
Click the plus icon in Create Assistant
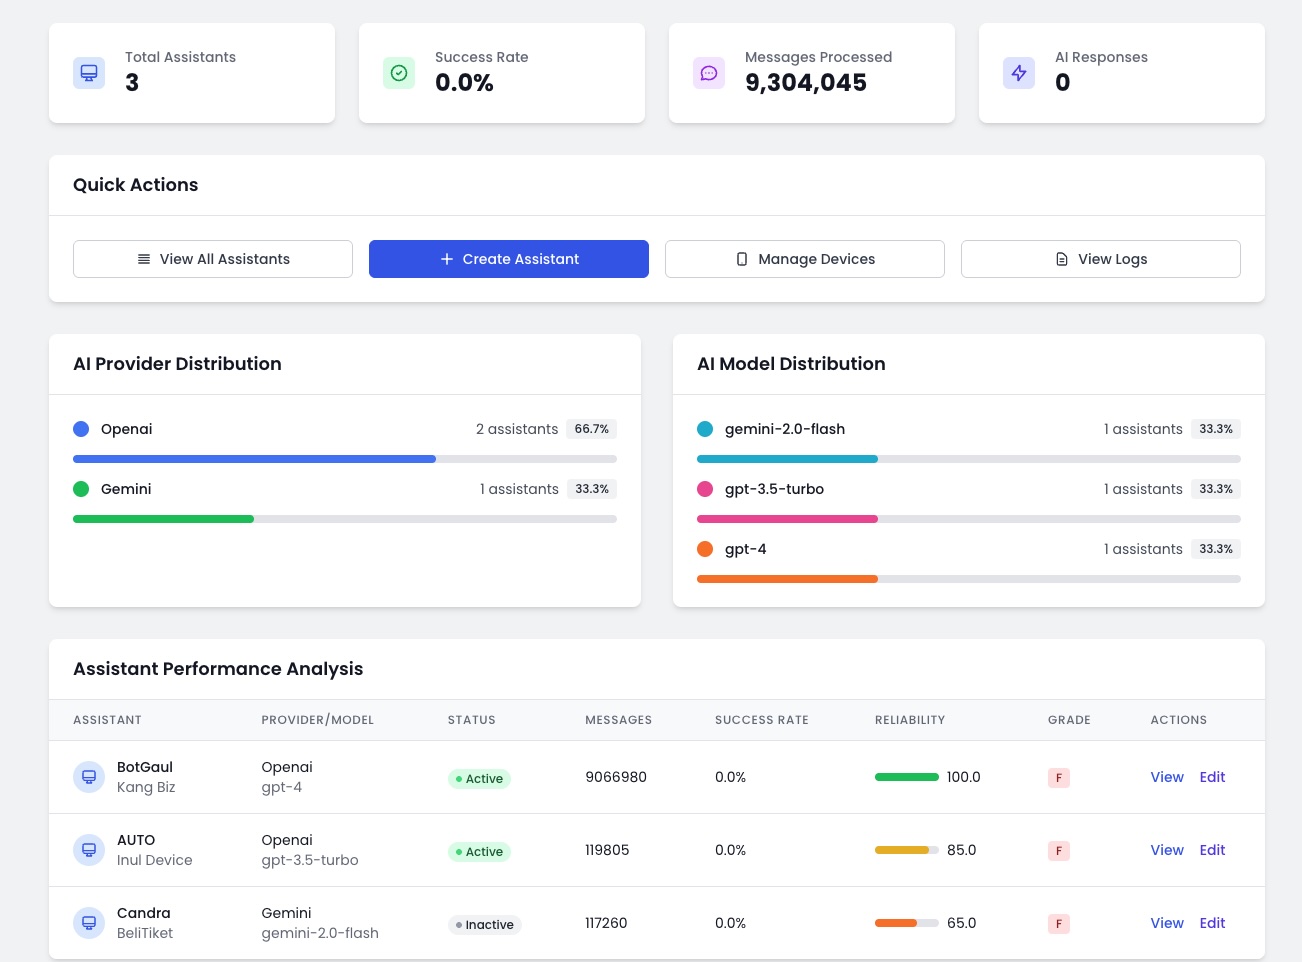coord(447,259)
